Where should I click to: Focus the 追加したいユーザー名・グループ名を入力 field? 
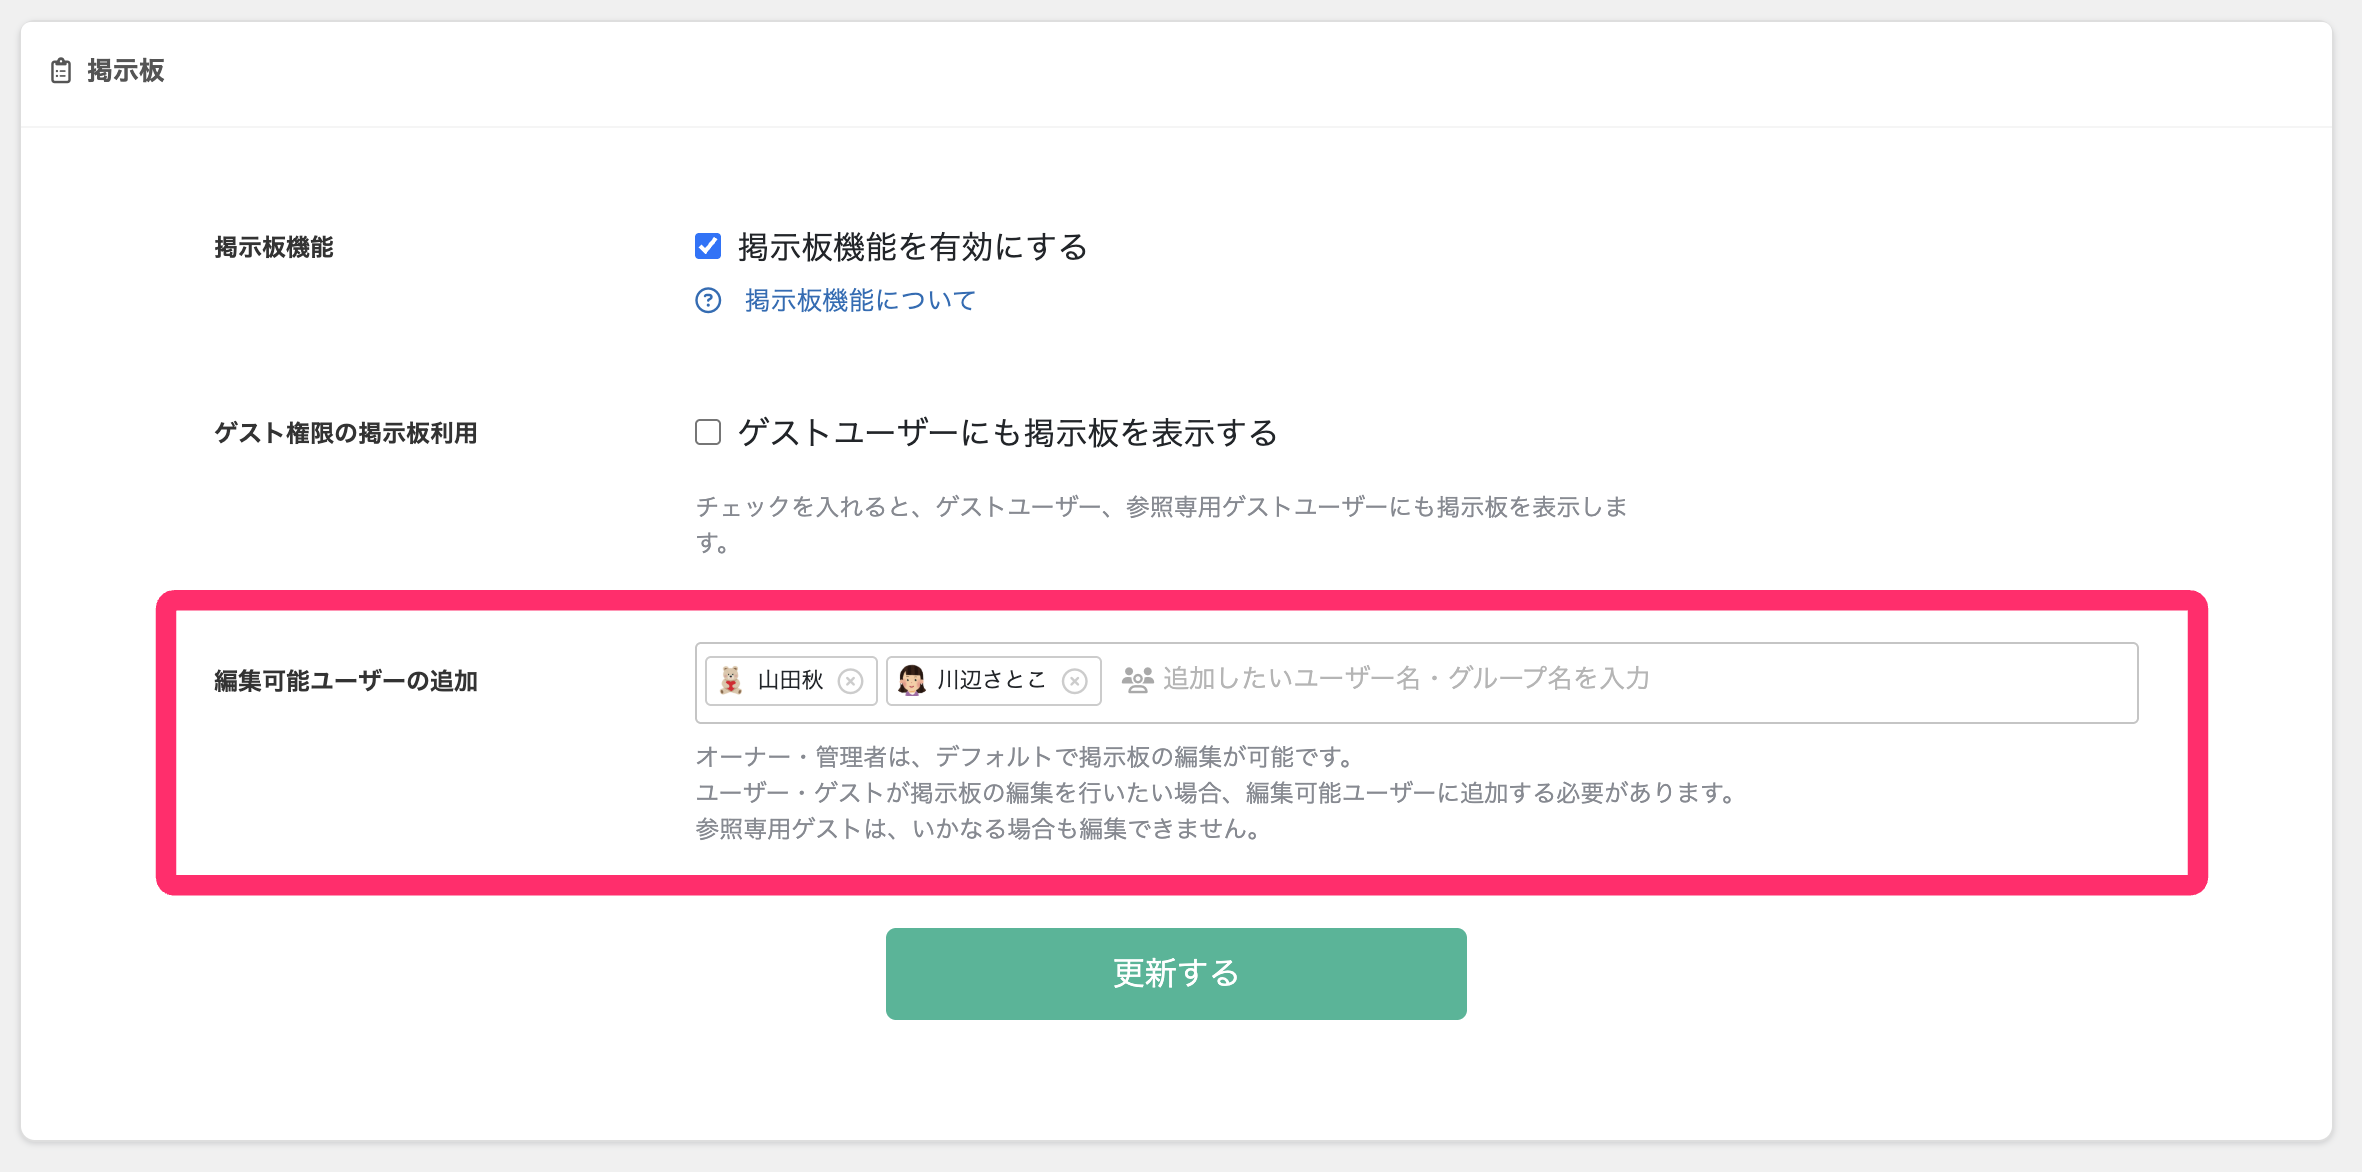[x=1600, y=680]
